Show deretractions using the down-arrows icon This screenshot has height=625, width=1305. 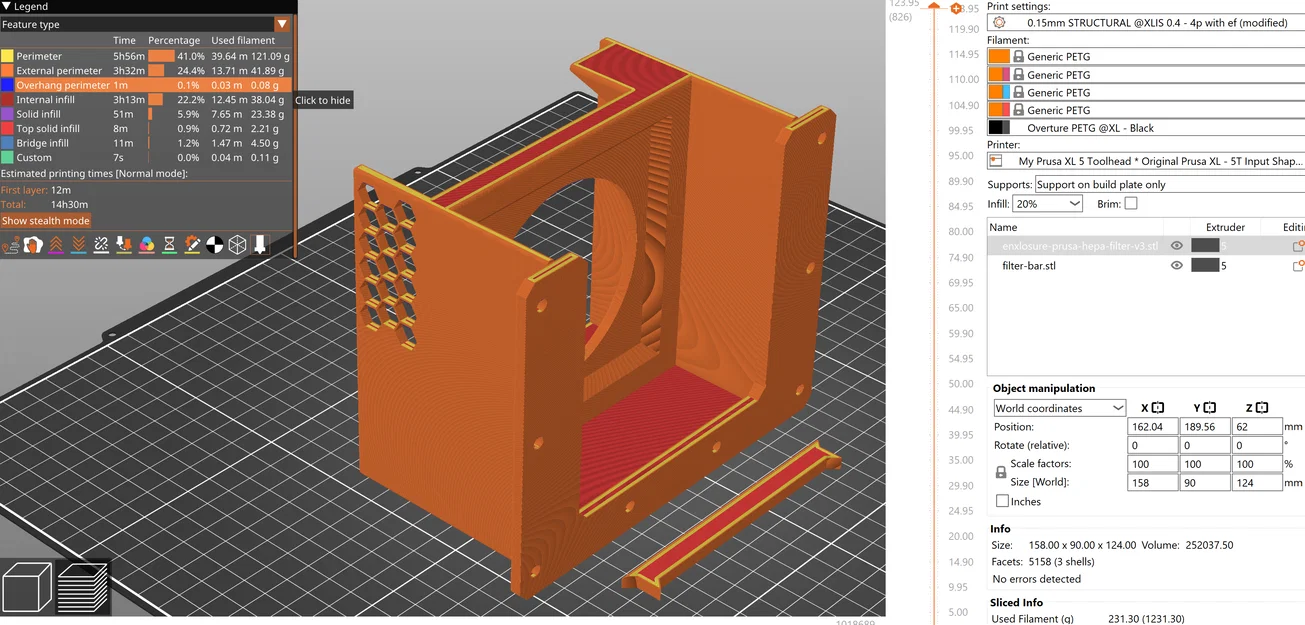click(77, 244)
